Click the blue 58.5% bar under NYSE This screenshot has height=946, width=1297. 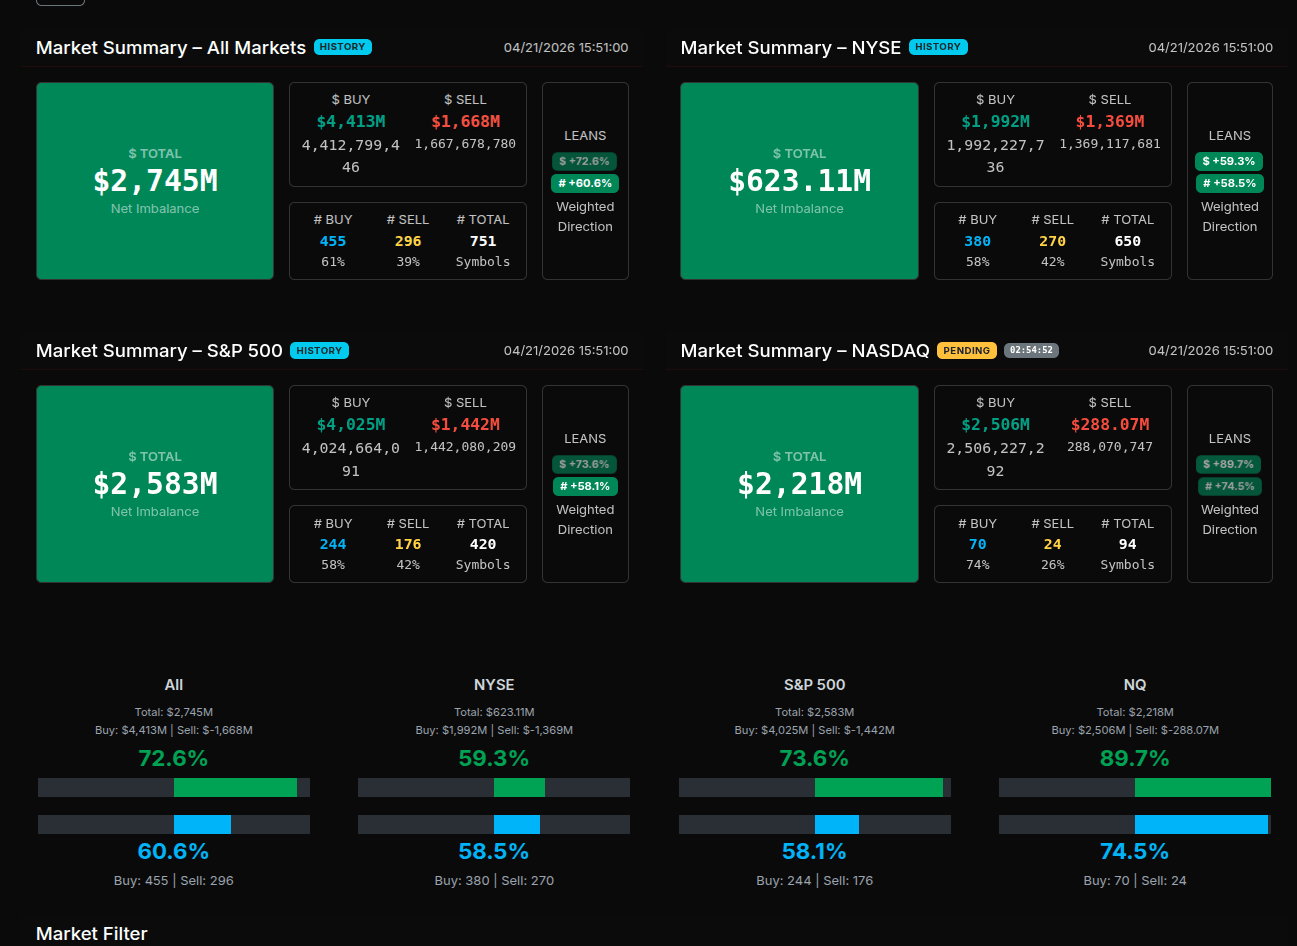click(x=517, y=825)
